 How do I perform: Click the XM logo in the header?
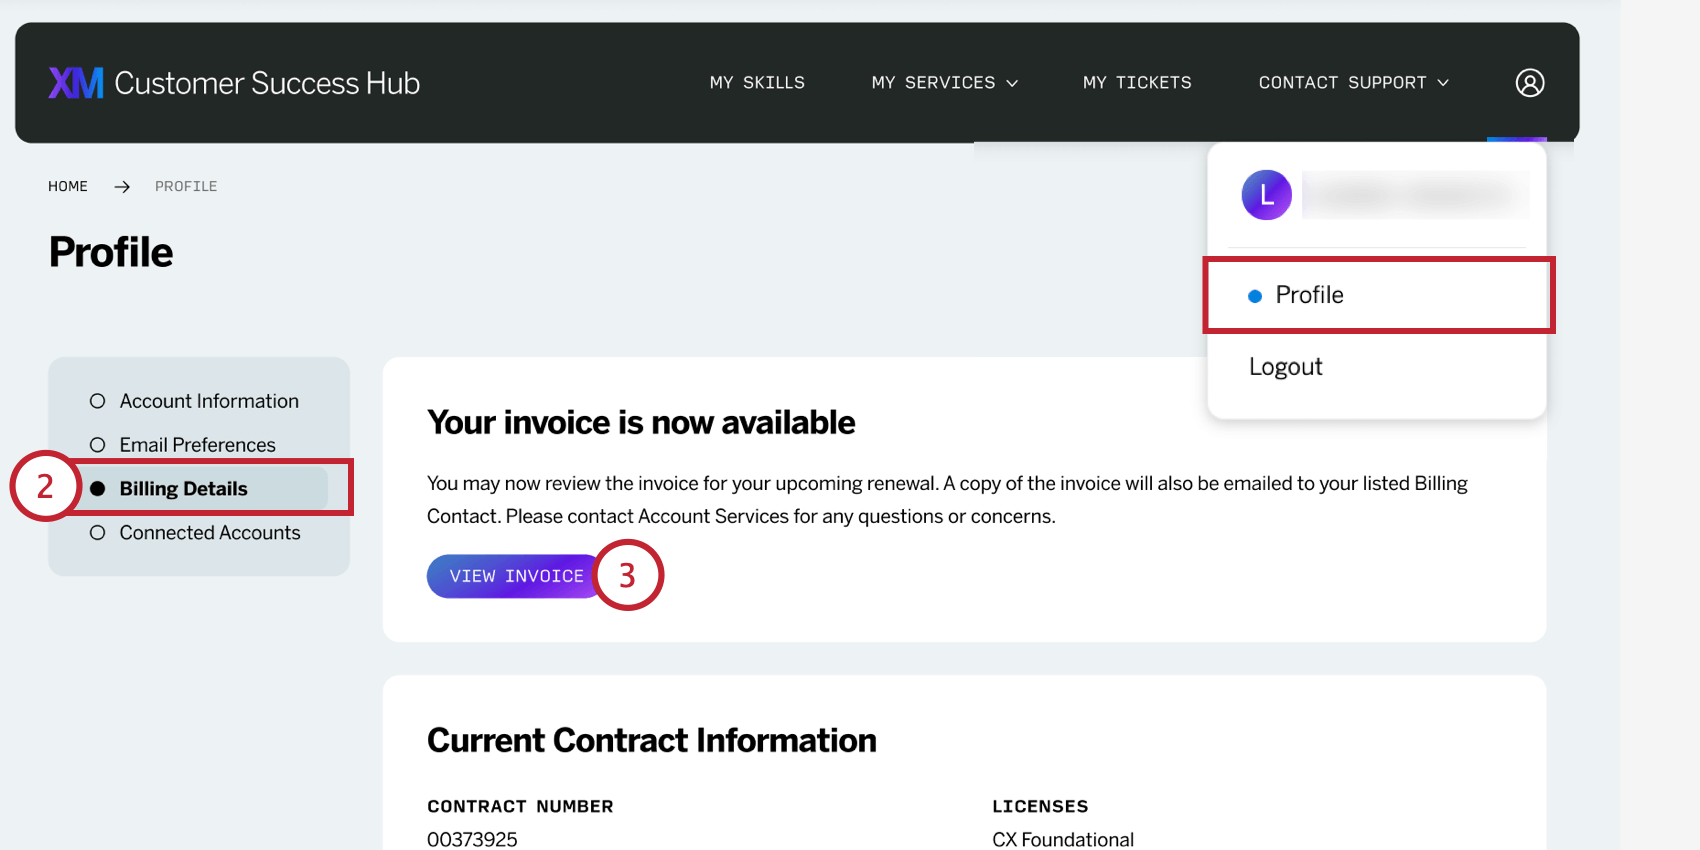point(74,83)
